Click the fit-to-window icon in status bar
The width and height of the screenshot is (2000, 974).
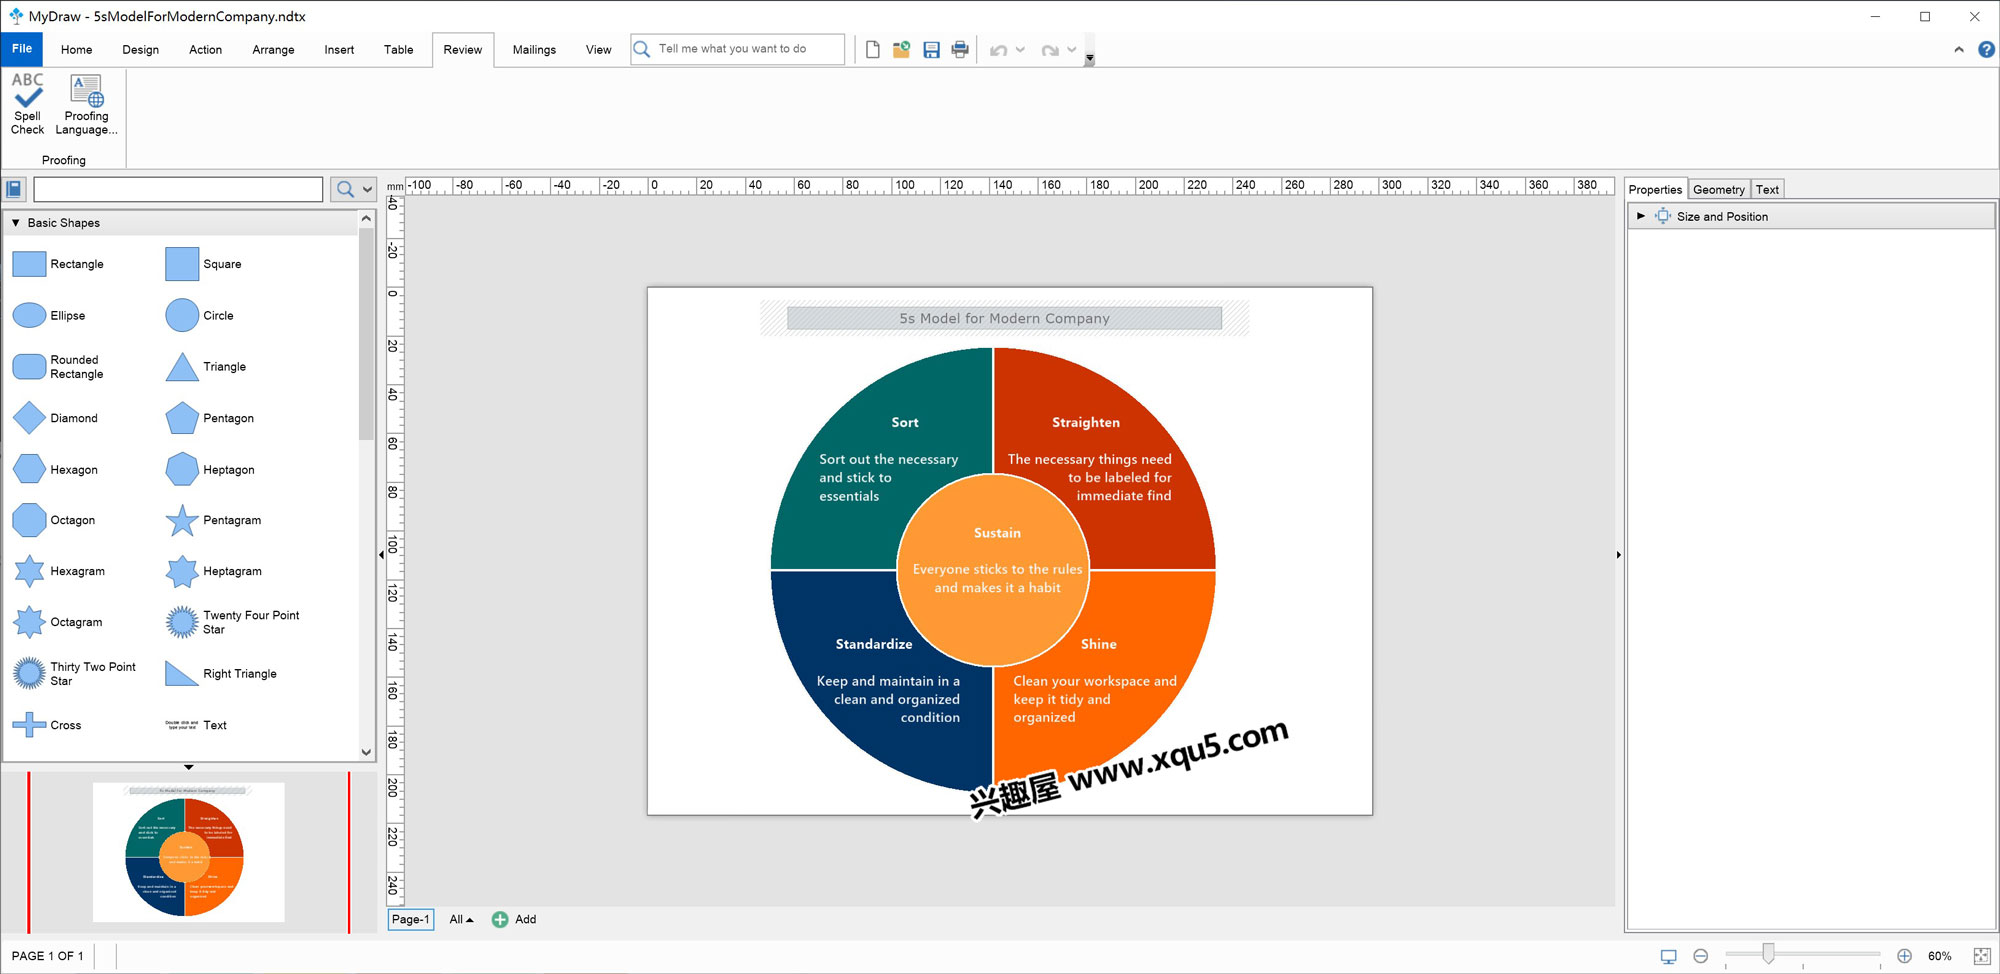pyautogui.click(x=1981, y=956)
